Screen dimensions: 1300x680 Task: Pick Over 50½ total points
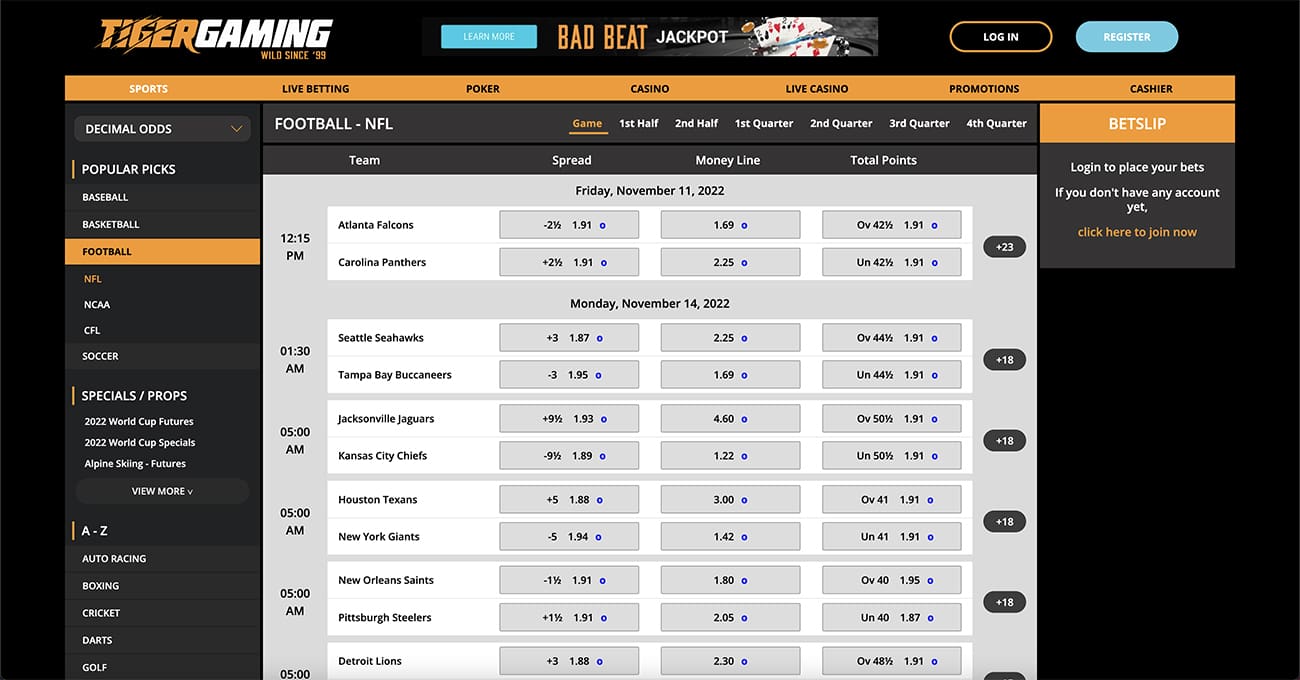click(x=892, y=419)
